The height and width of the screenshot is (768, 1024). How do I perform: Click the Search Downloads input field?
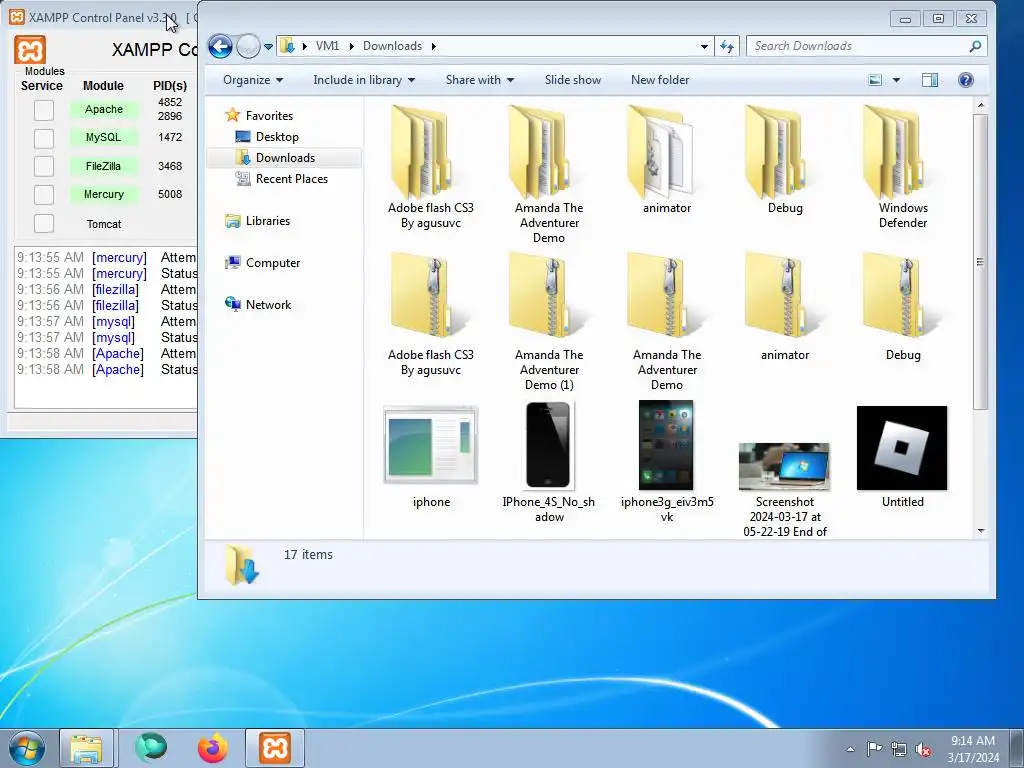click(x=859, y=46)
